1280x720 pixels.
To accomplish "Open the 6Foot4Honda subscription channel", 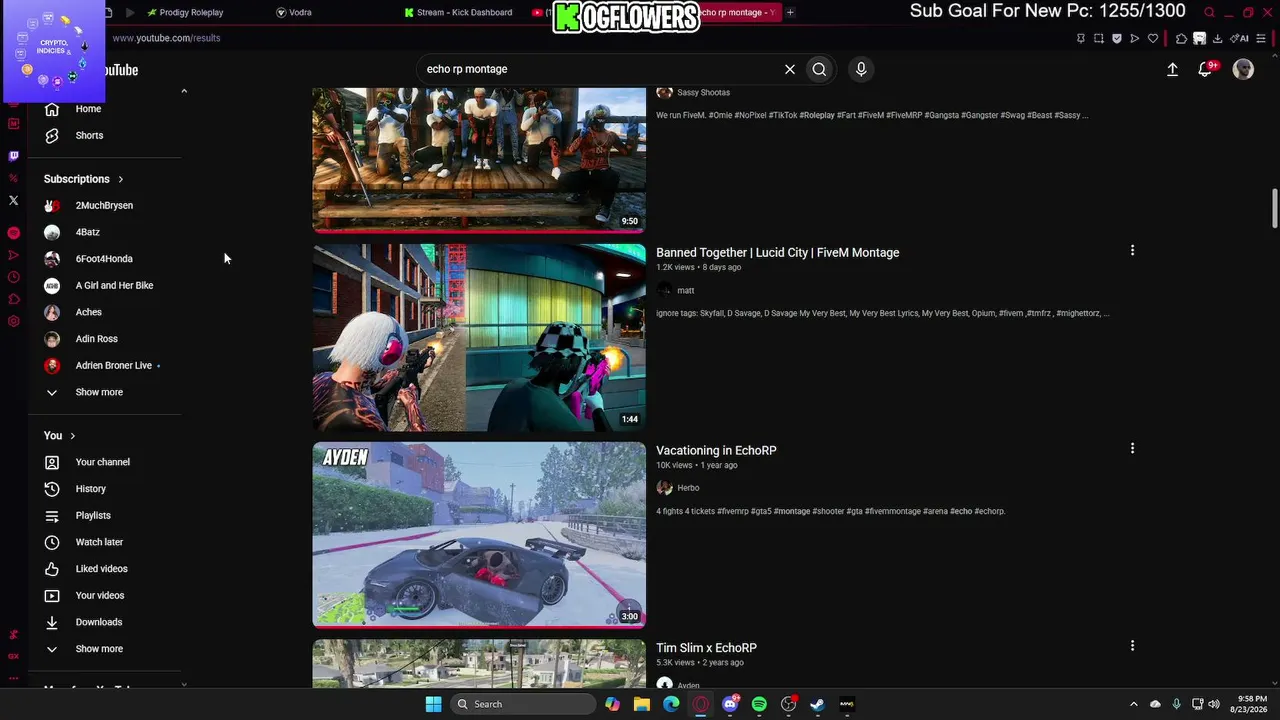I will [104, 259].
